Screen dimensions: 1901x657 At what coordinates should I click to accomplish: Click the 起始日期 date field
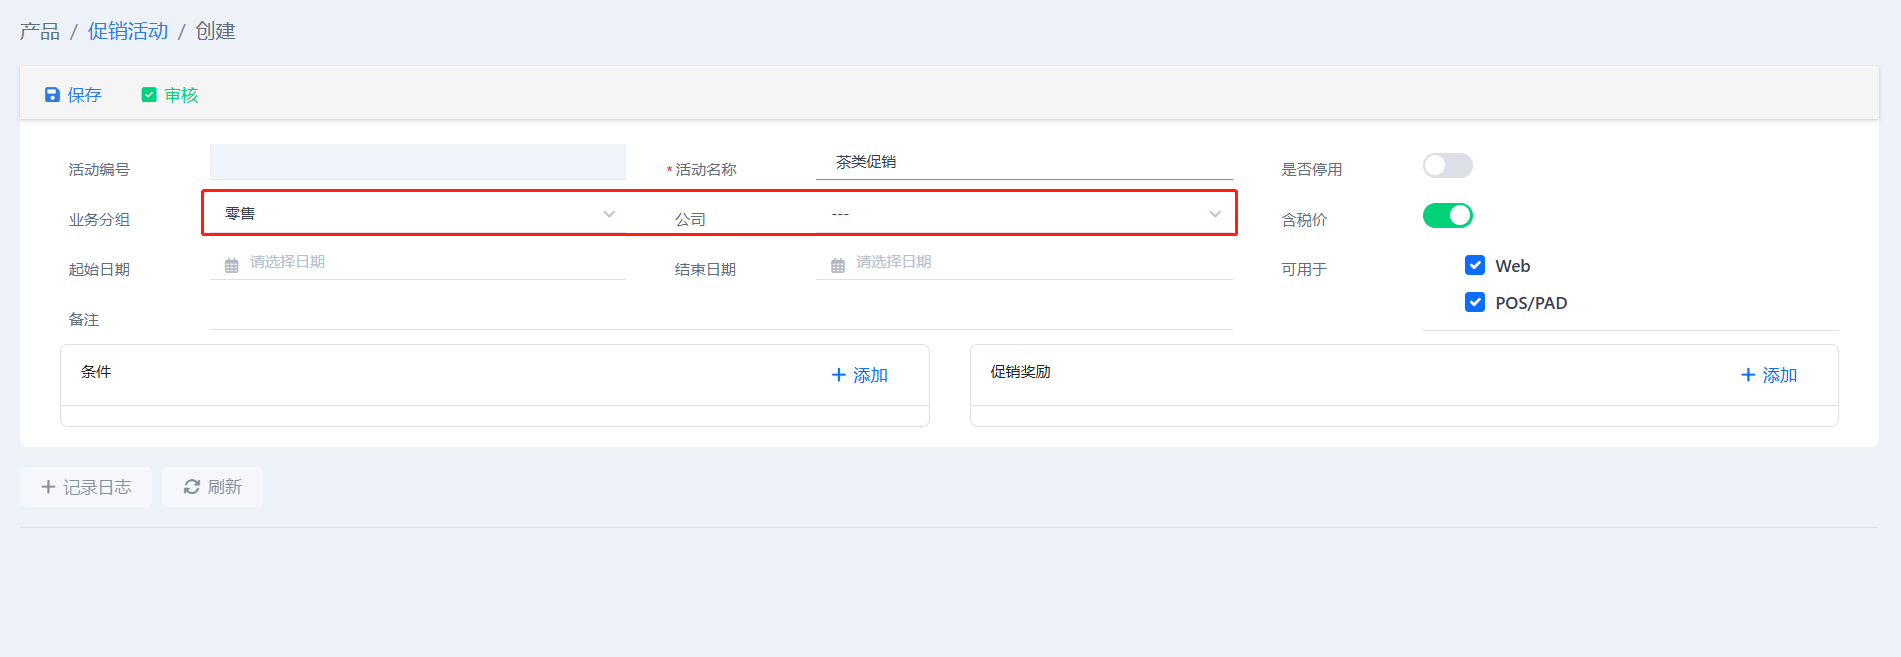tap(418, 262)
